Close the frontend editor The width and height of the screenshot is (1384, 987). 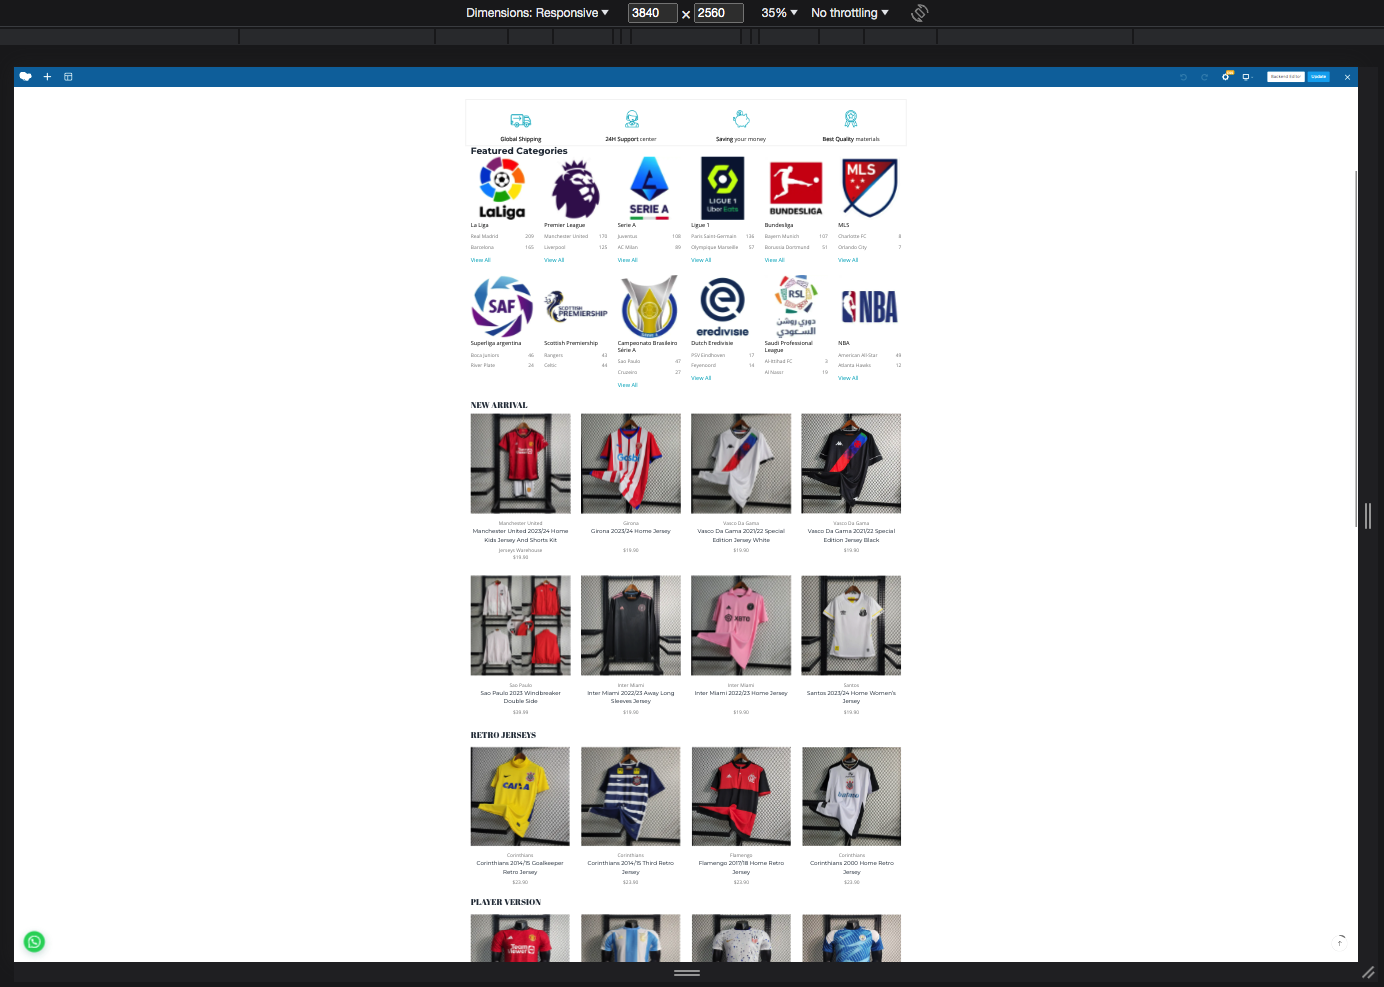point(1347,77)
